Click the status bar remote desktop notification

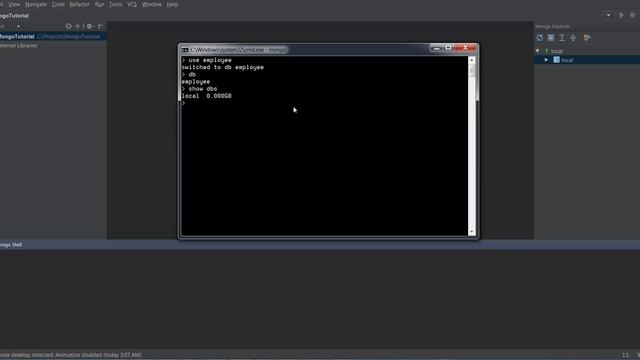pos(71,355)
